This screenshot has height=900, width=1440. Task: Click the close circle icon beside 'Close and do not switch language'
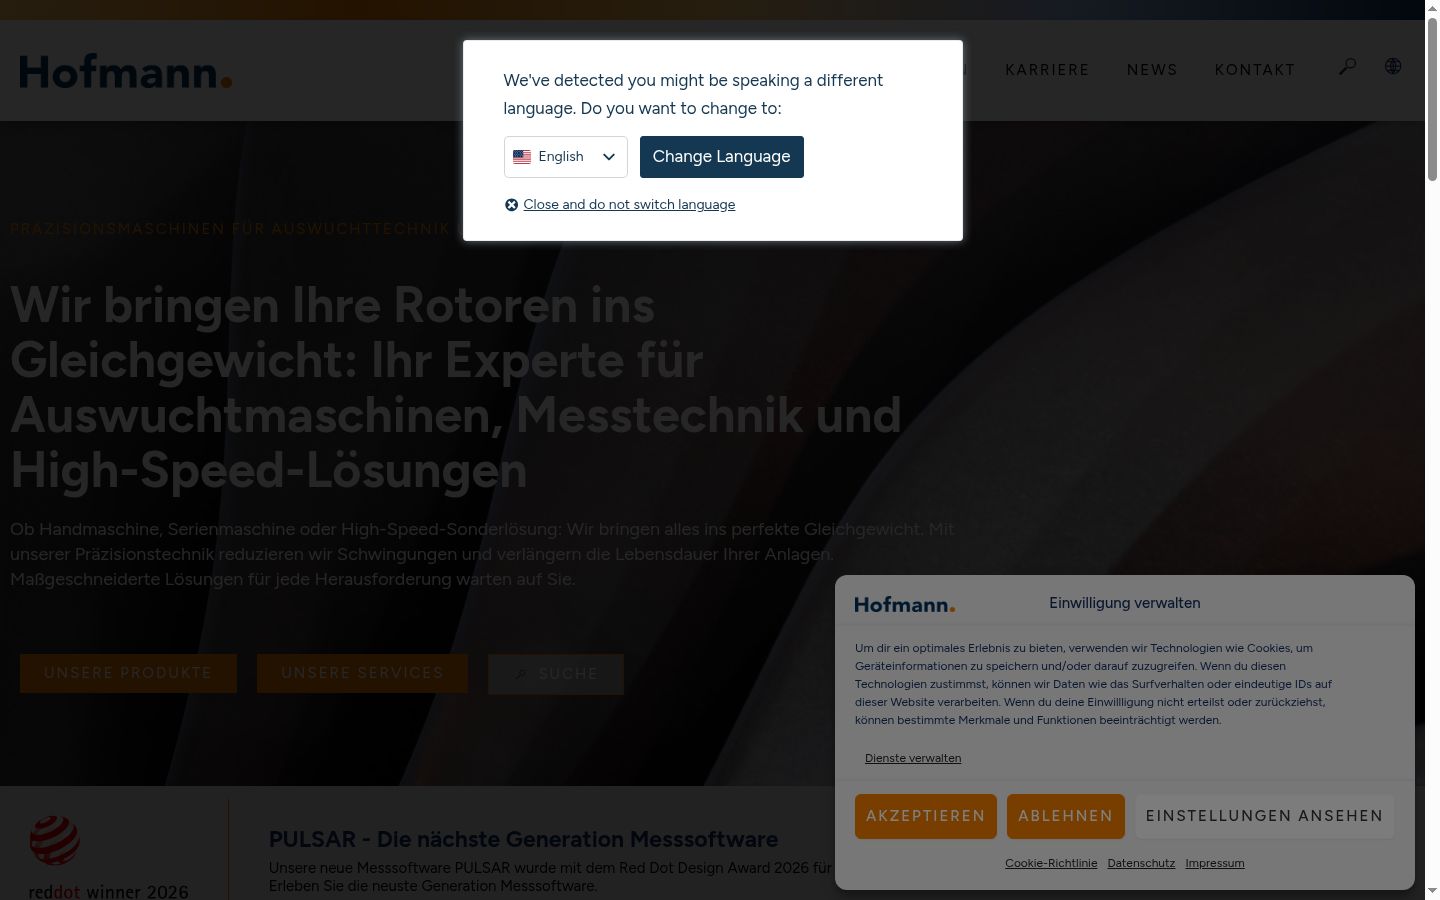tap(511, 205)
